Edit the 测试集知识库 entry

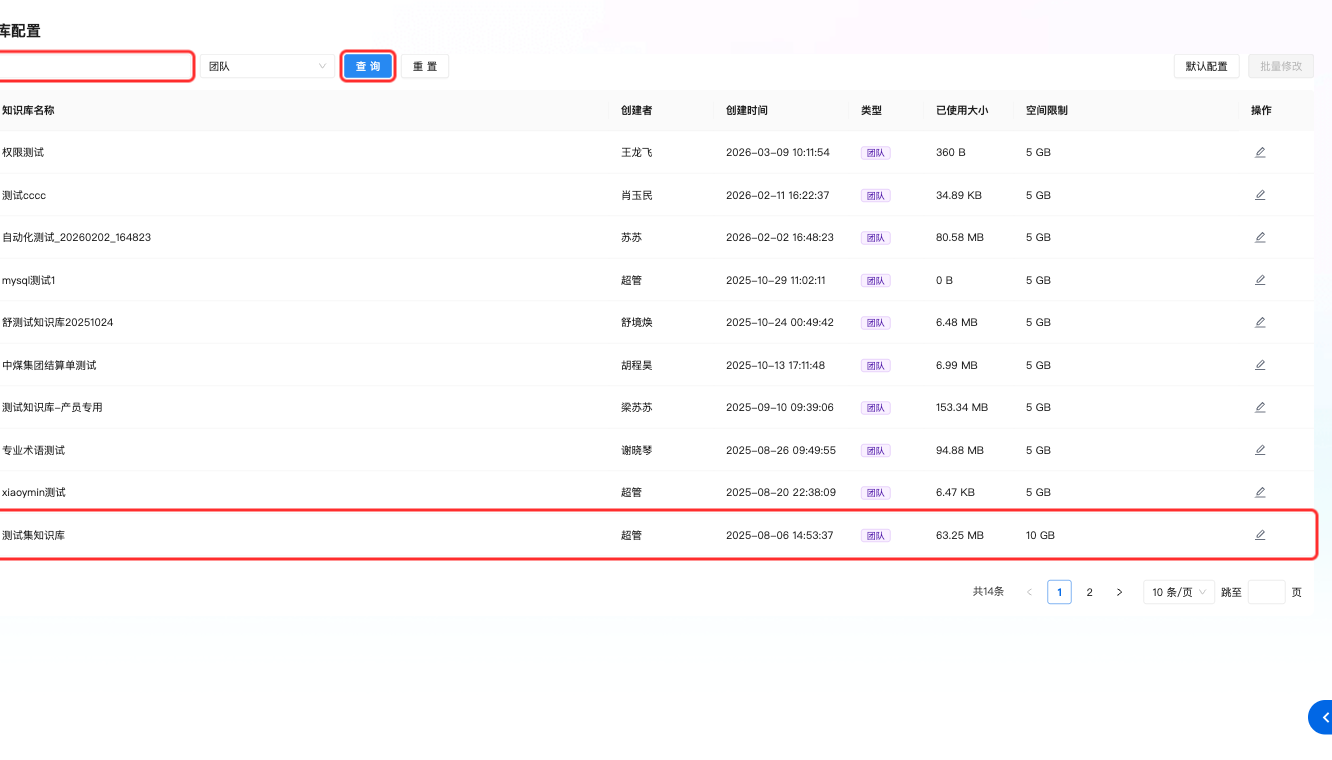click(x=1260, y=535)
